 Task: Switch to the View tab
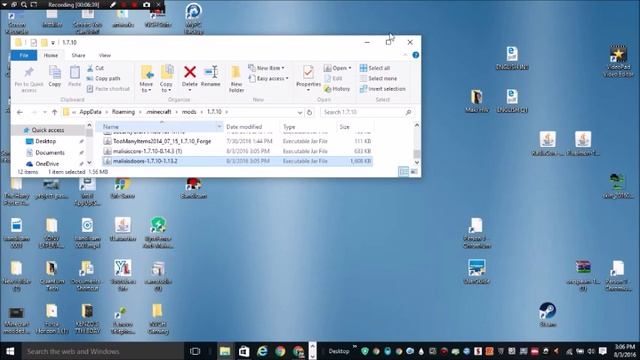(104, 55)
